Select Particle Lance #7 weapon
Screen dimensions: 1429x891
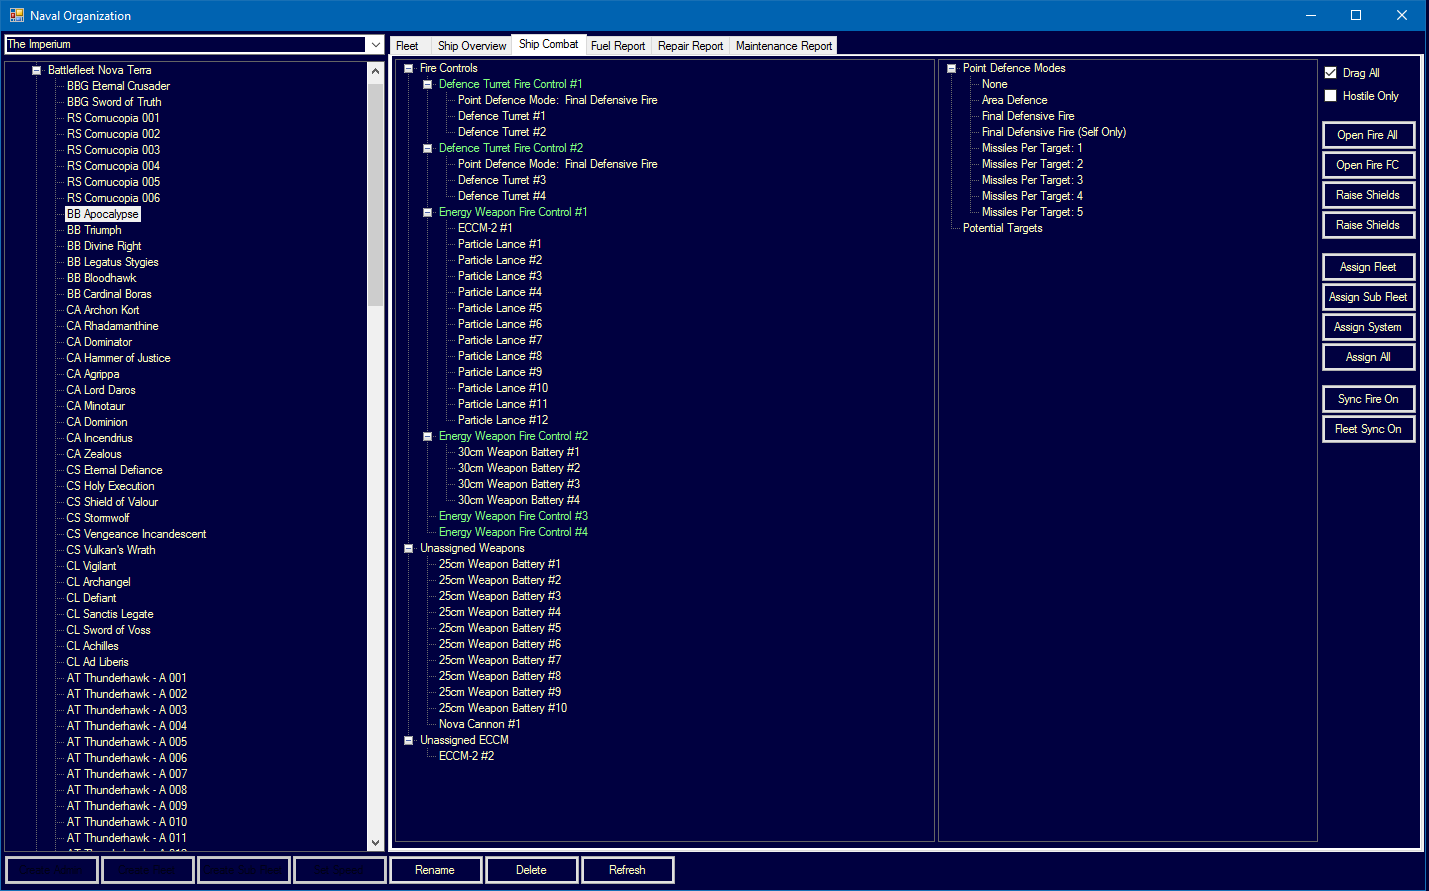point(500,340)
